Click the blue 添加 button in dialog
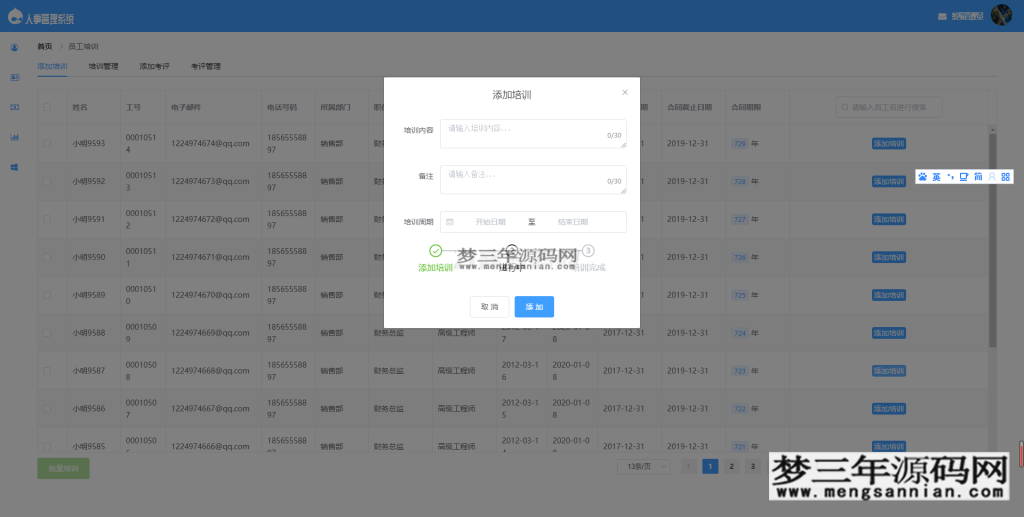Viewport: 1024px width, 517px height. [534, 307]
